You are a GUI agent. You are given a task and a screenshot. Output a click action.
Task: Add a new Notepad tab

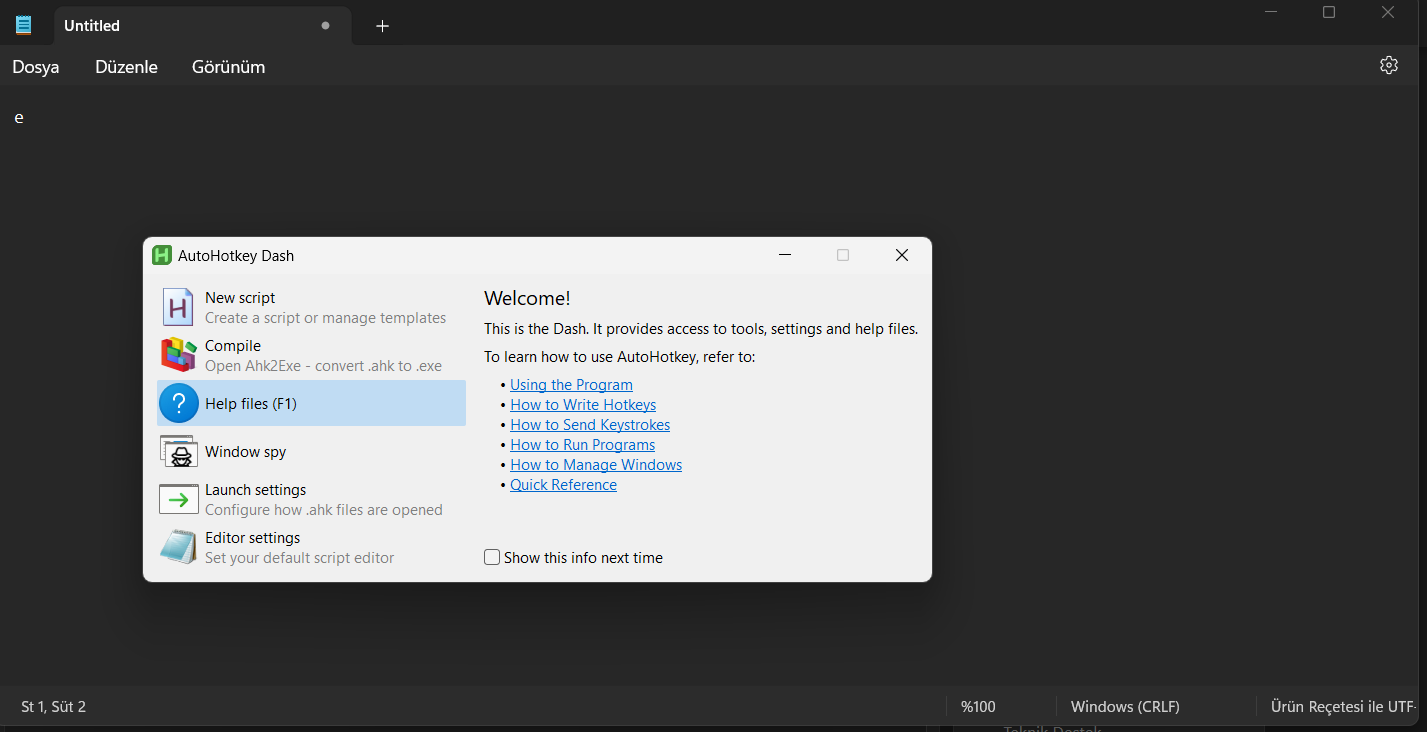[382, 26]
